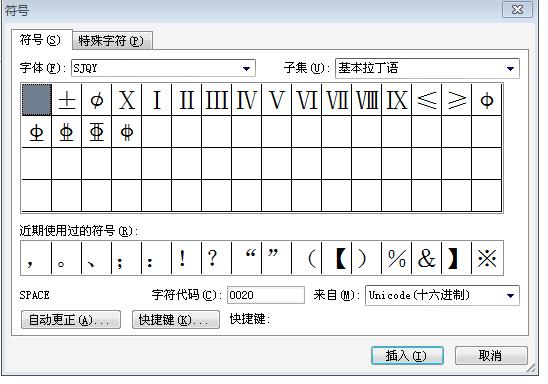Switch to the 特殊字符(P) tab
The image size is (548, 384).
point(112,41)
